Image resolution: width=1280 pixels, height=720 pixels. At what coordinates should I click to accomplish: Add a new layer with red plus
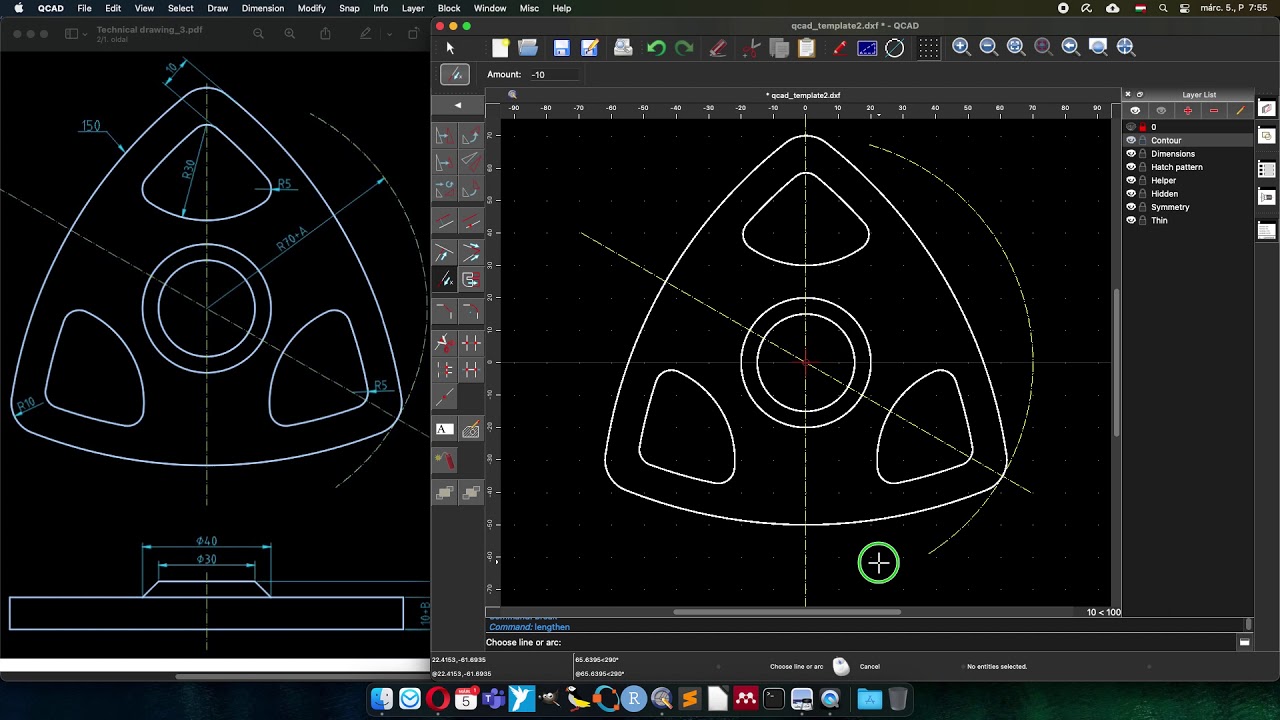(1187, 110)
